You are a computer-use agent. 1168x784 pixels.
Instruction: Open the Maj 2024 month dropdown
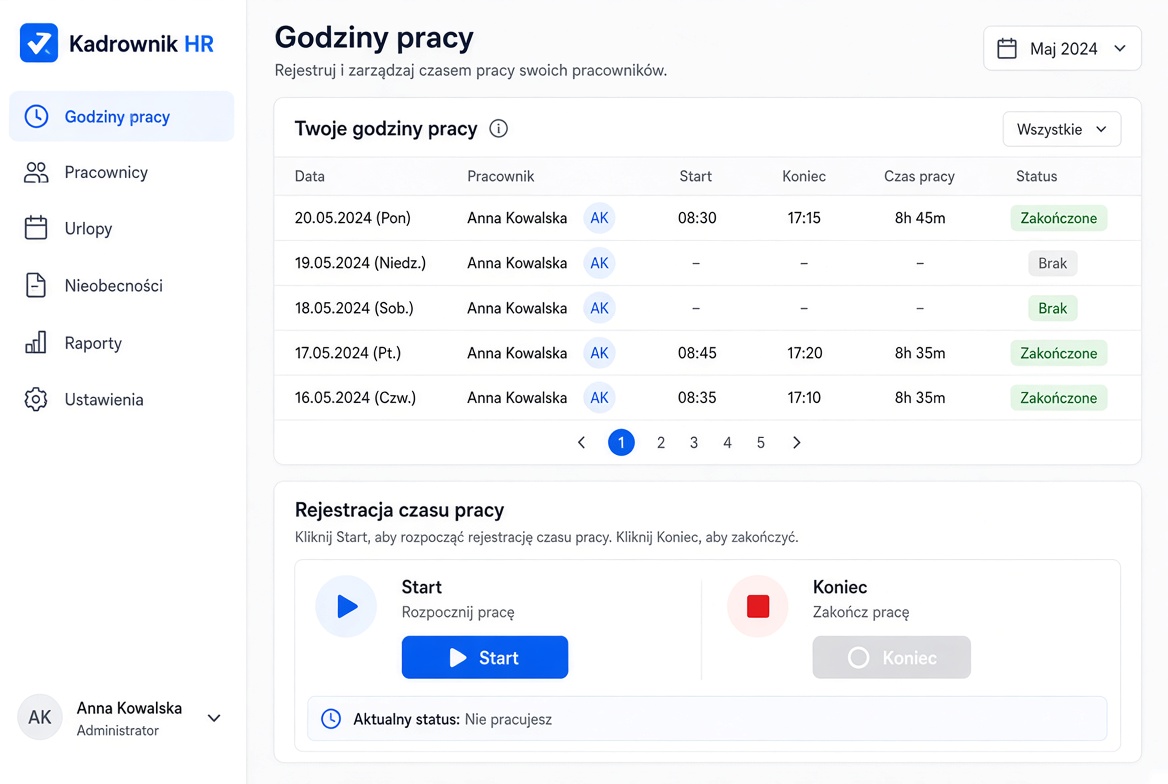[1062, 48]
